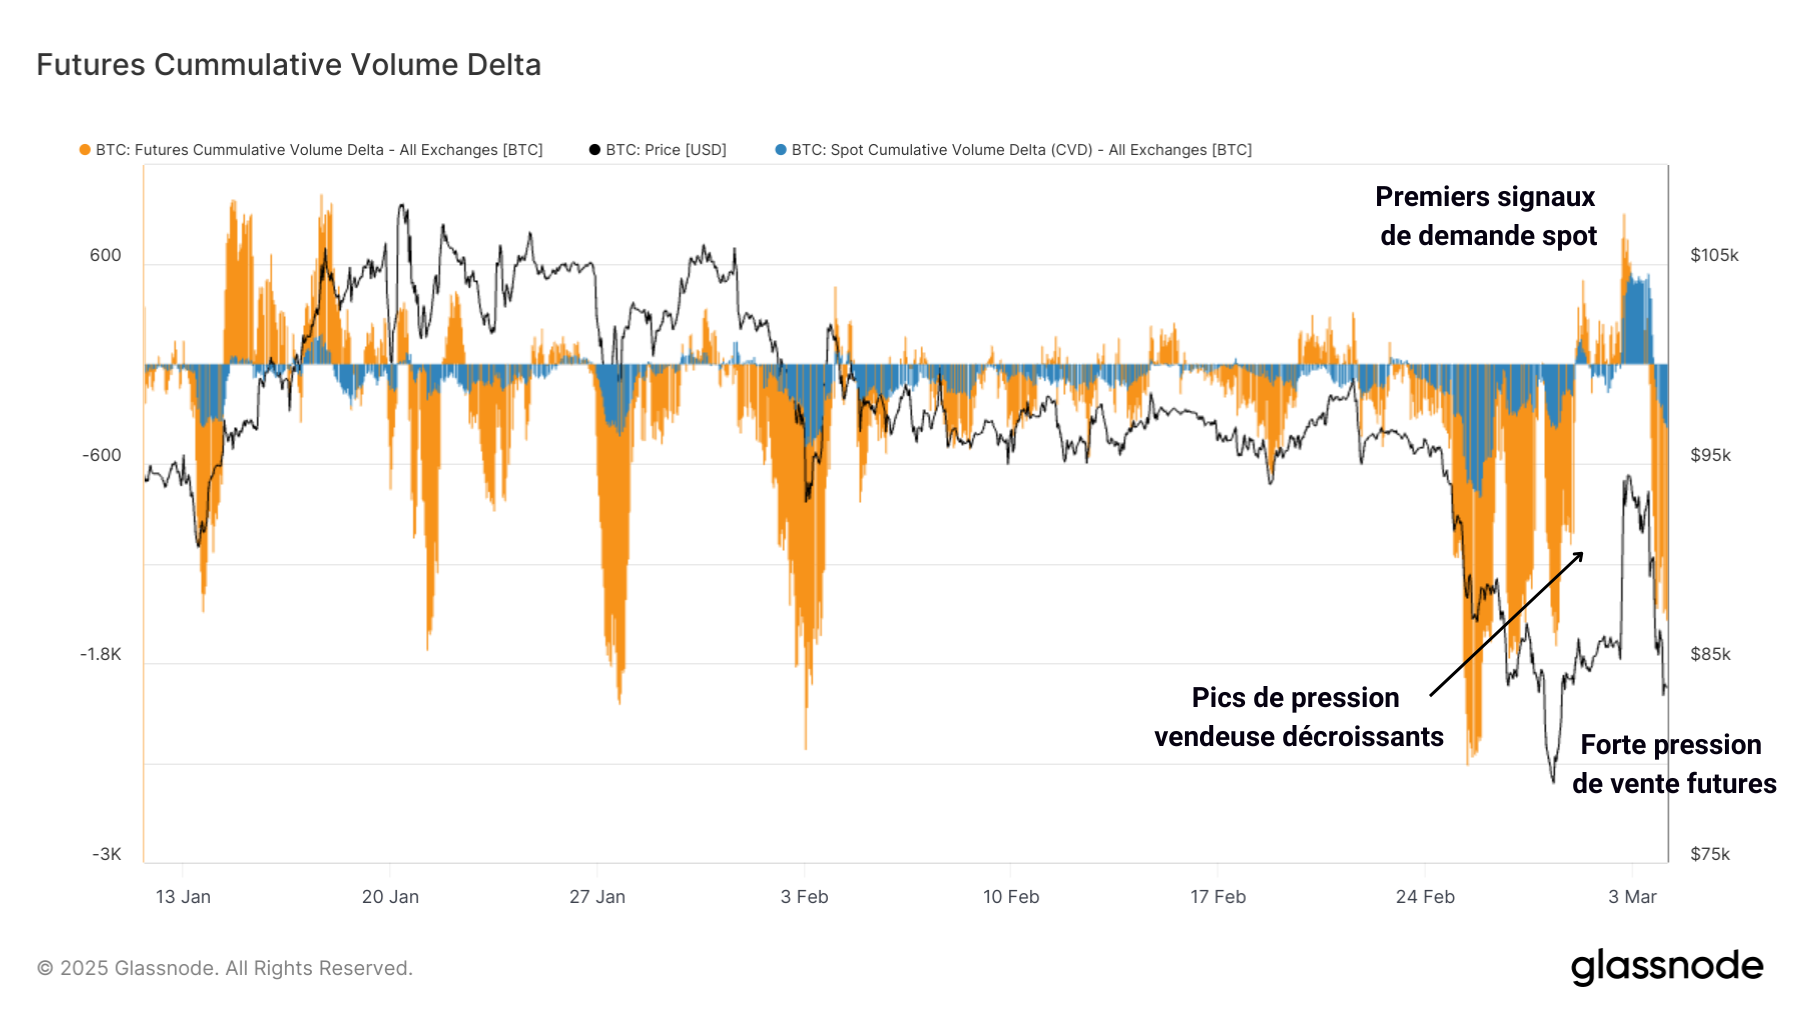The width and height of the screenshot is (1800, 1013).
Task: Click the $75k price axis label
Action: coord(1710,854)
